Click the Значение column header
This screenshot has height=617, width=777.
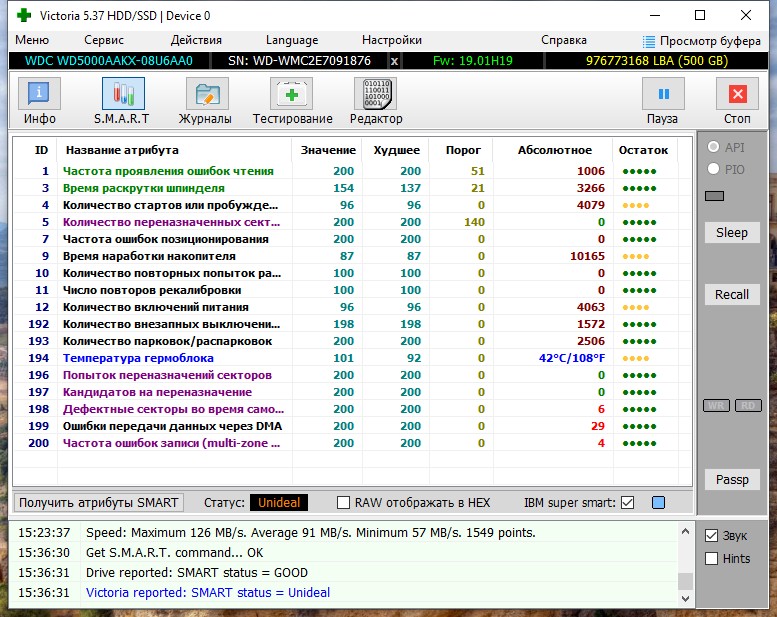(x=328, y=150)
